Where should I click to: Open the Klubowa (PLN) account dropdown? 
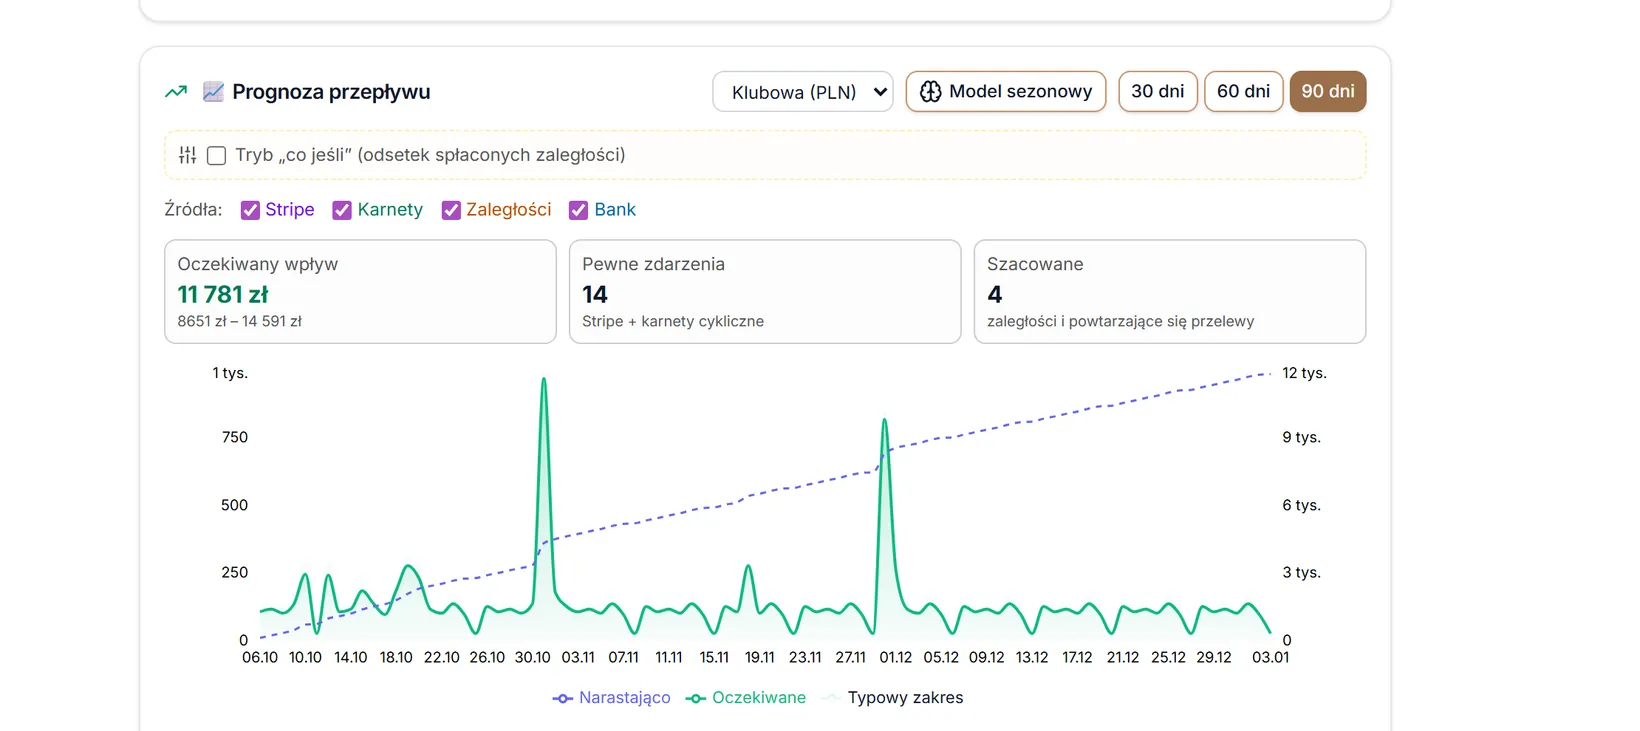(803, 92)
